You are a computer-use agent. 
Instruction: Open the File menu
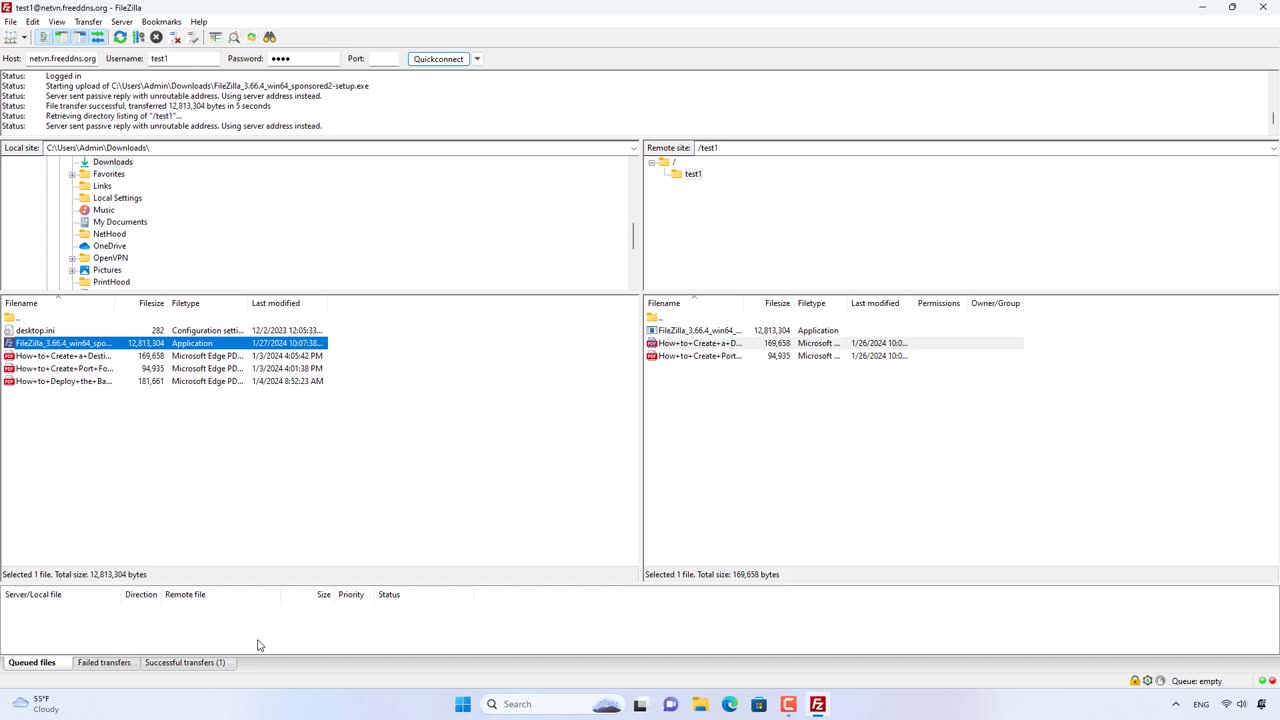point(10,22)
